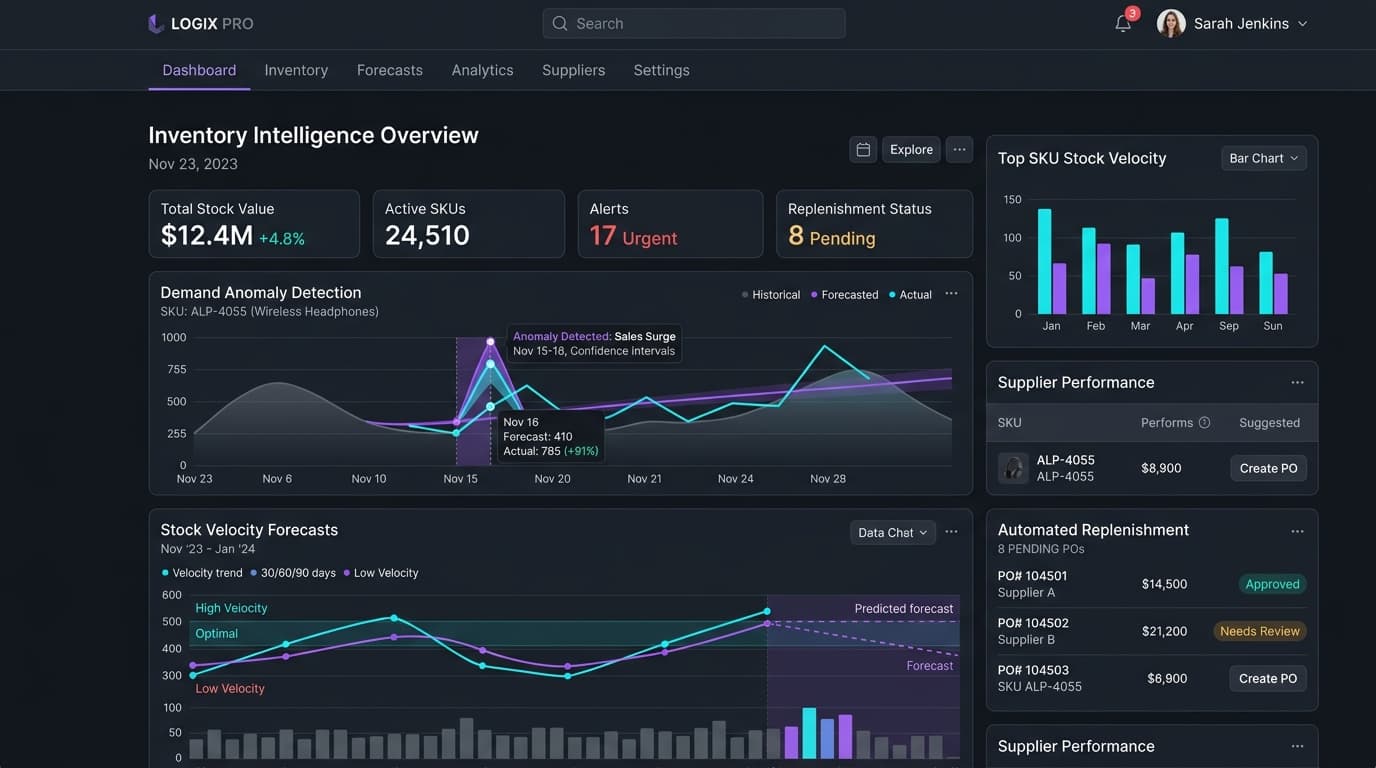Switch to the Dashboard tab

click(199, 70)
